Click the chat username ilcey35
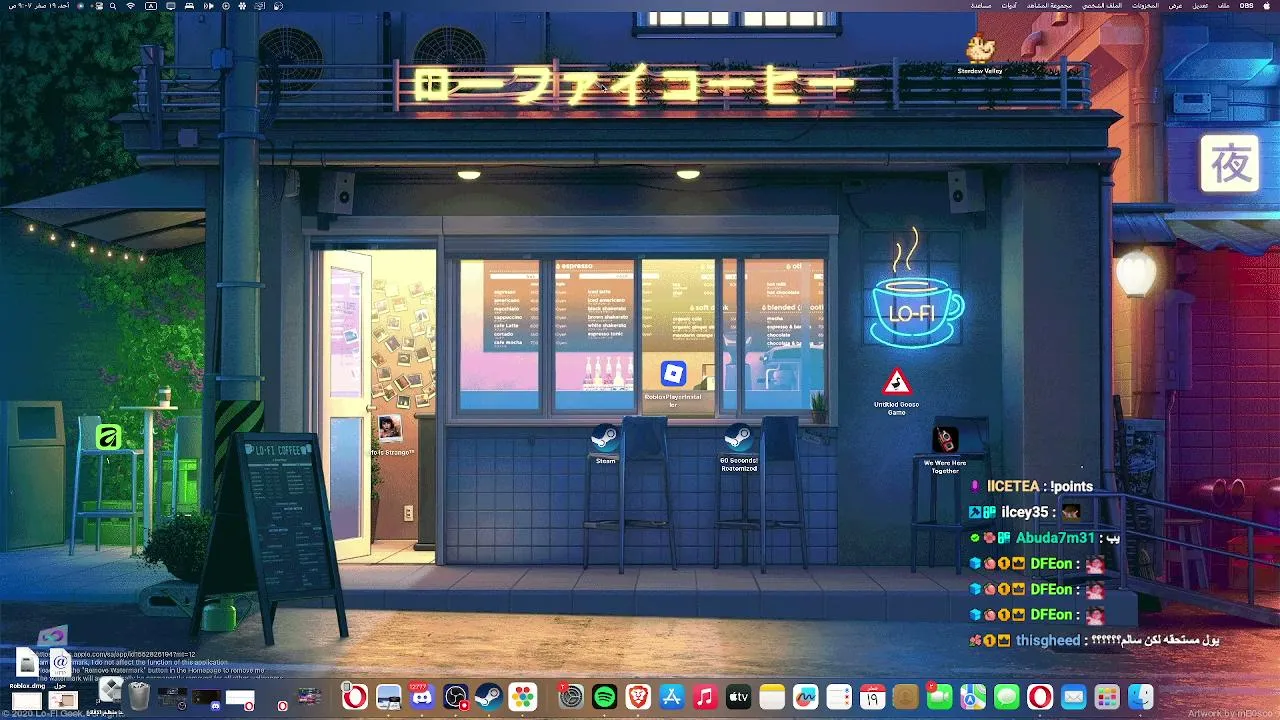The width and height of the screenshot is (1280, 720). (x=1024, y=512)
